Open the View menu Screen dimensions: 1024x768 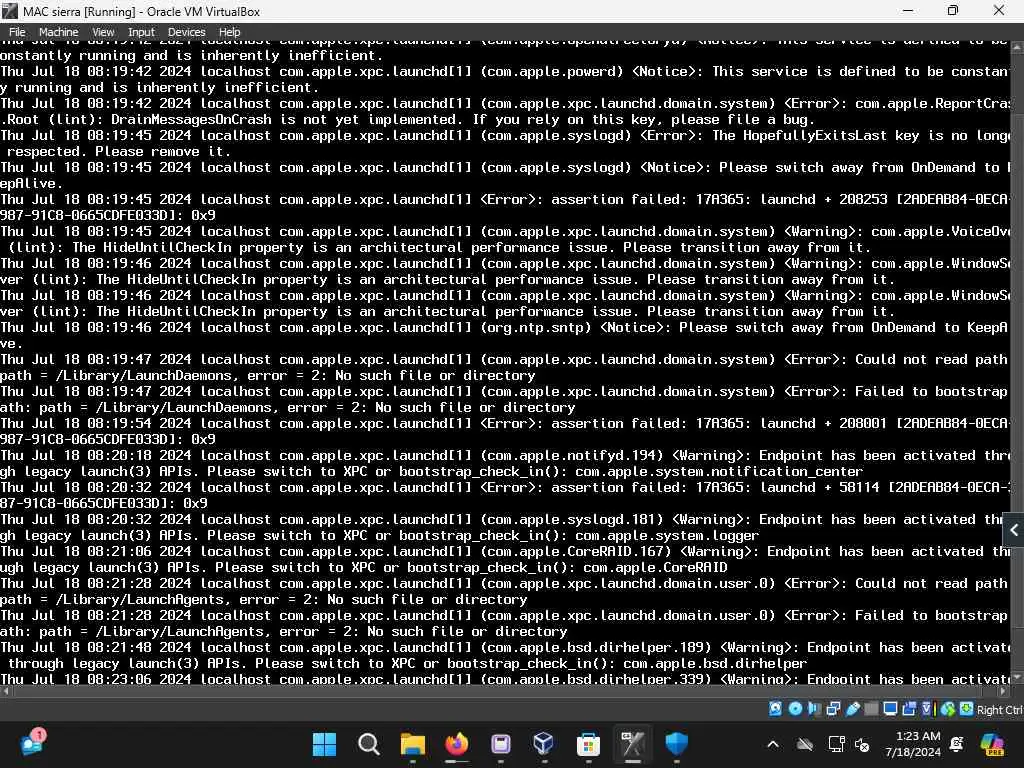tap(103, 32)
